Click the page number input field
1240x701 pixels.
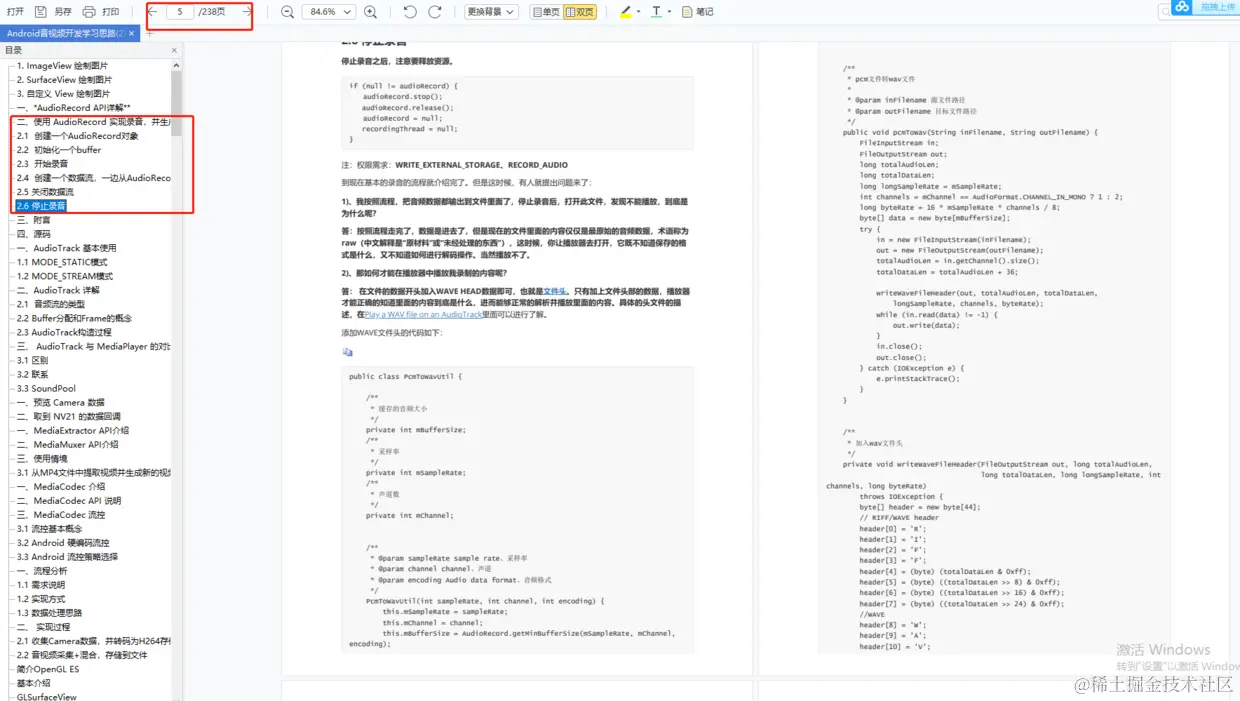[180, 12]
